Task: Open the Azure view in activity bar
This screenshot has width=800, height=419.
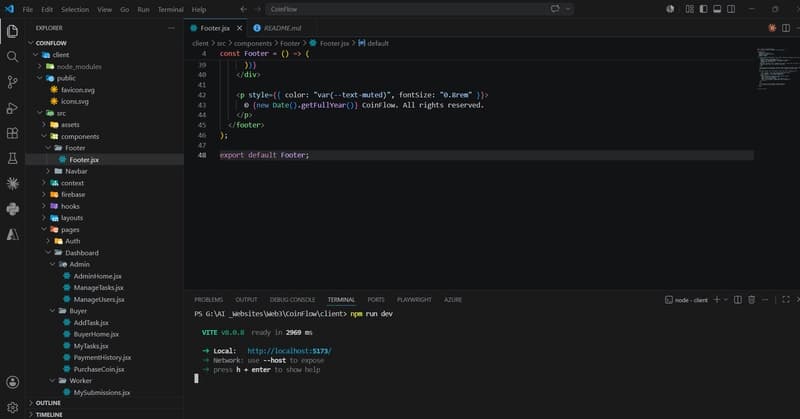Action: 12,234
